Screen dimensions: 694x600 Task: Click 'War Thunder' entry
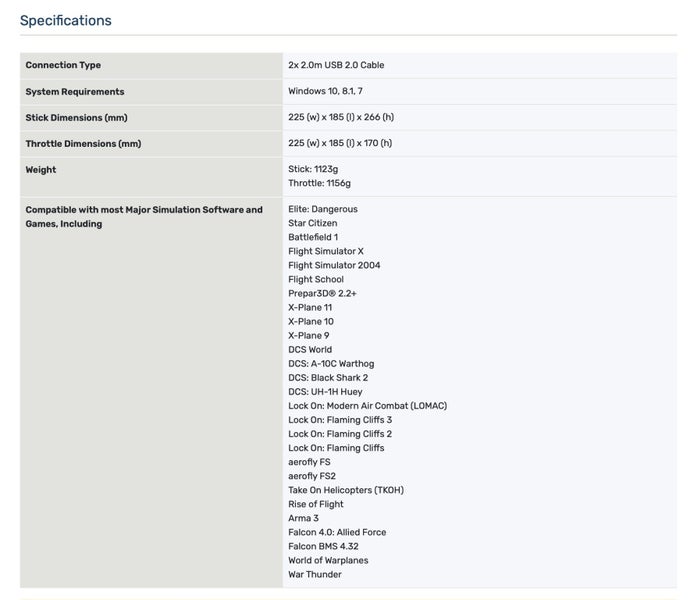[315, 574]
